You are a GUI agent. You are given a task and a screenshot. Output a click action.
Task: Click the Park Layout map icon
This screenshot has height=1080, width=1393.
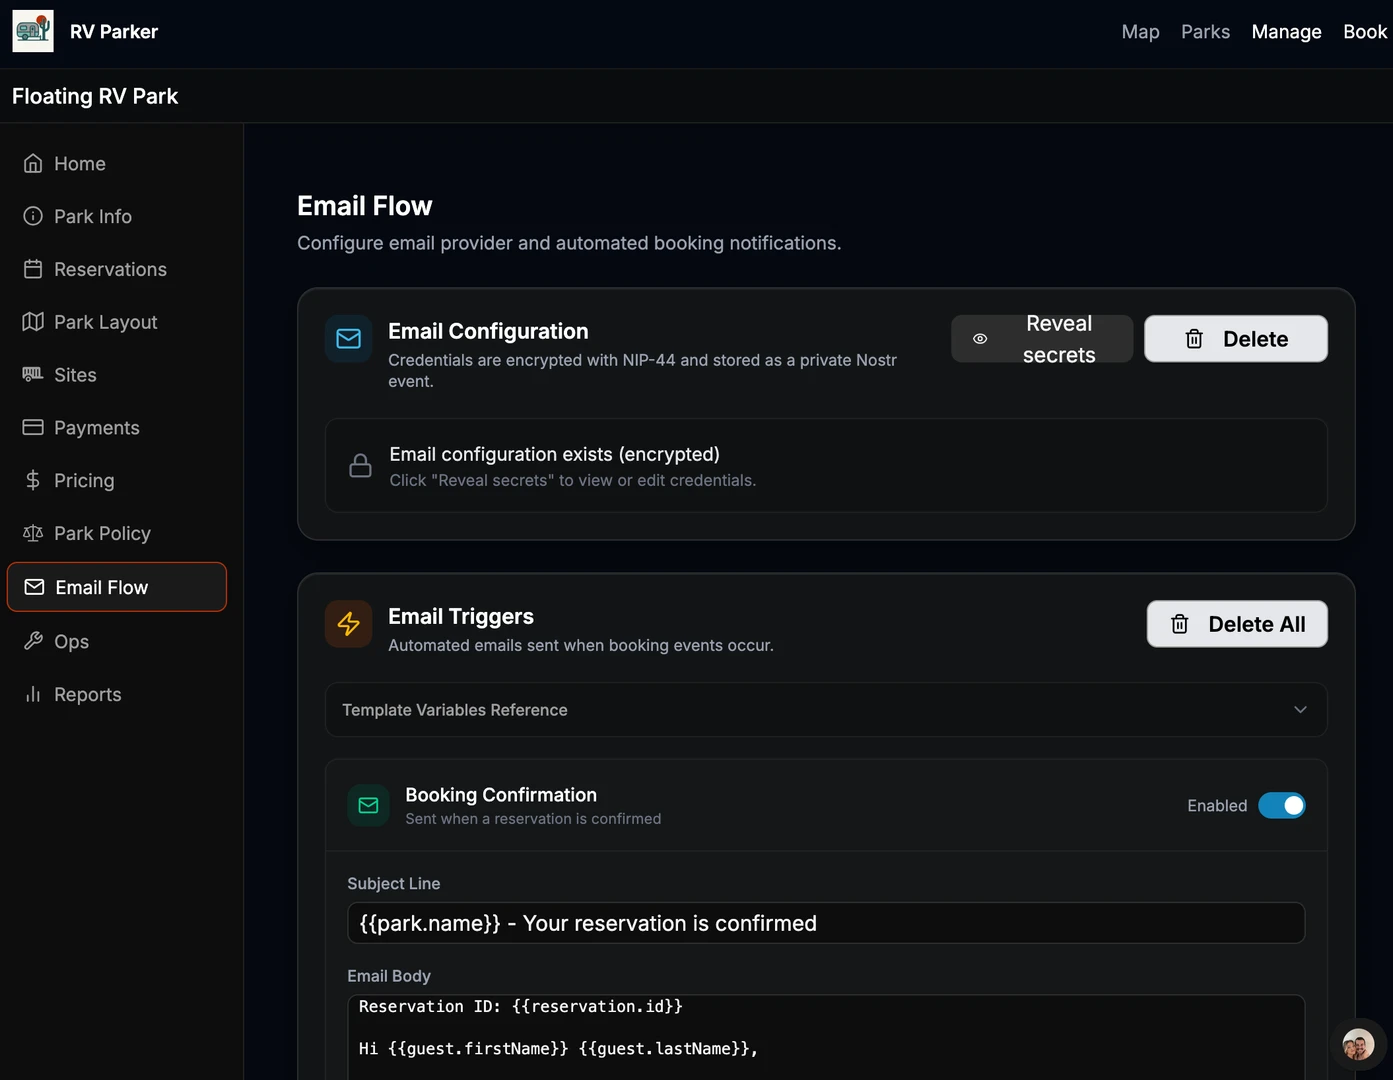(x=33, y=322)
